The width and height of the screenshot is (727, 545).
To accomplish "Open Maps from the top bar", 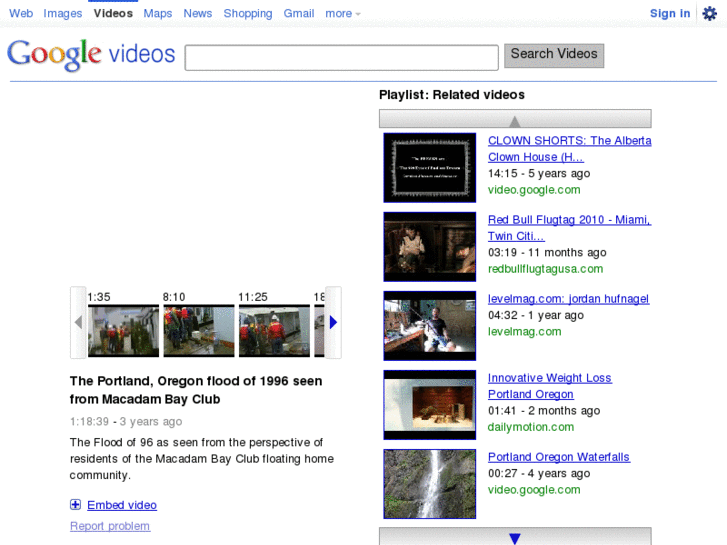I will pos(158,13).
